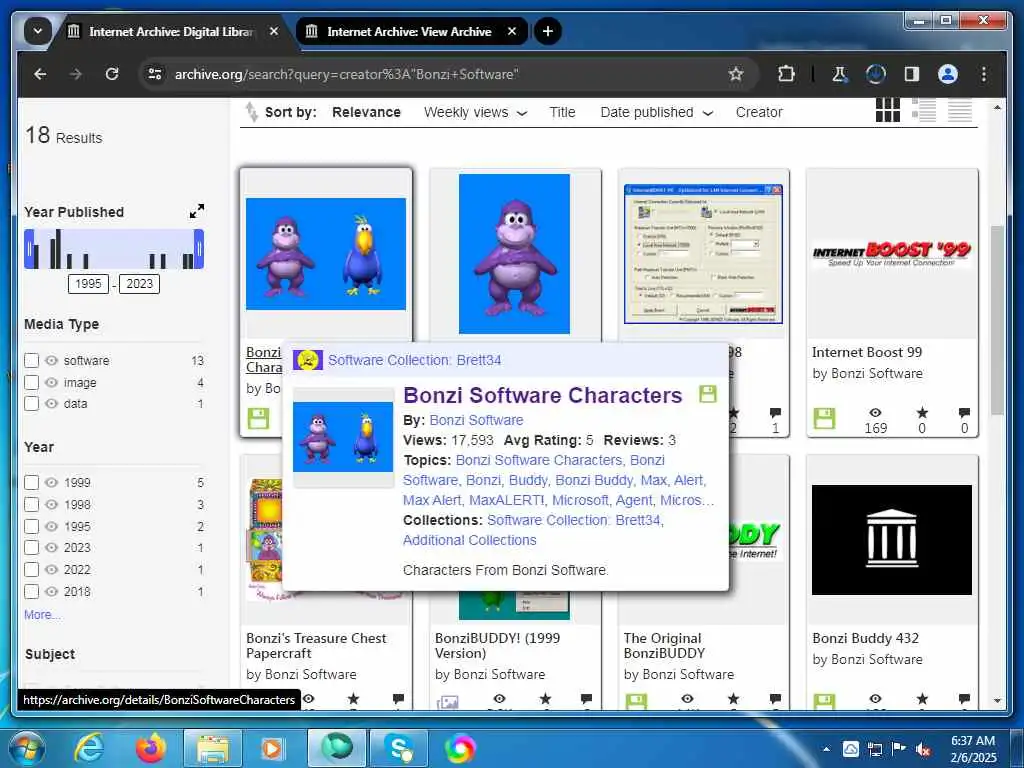Open Windows Media Player taskbar icon
Viewport: 1024px width, 768px height.
coord(272,748)
